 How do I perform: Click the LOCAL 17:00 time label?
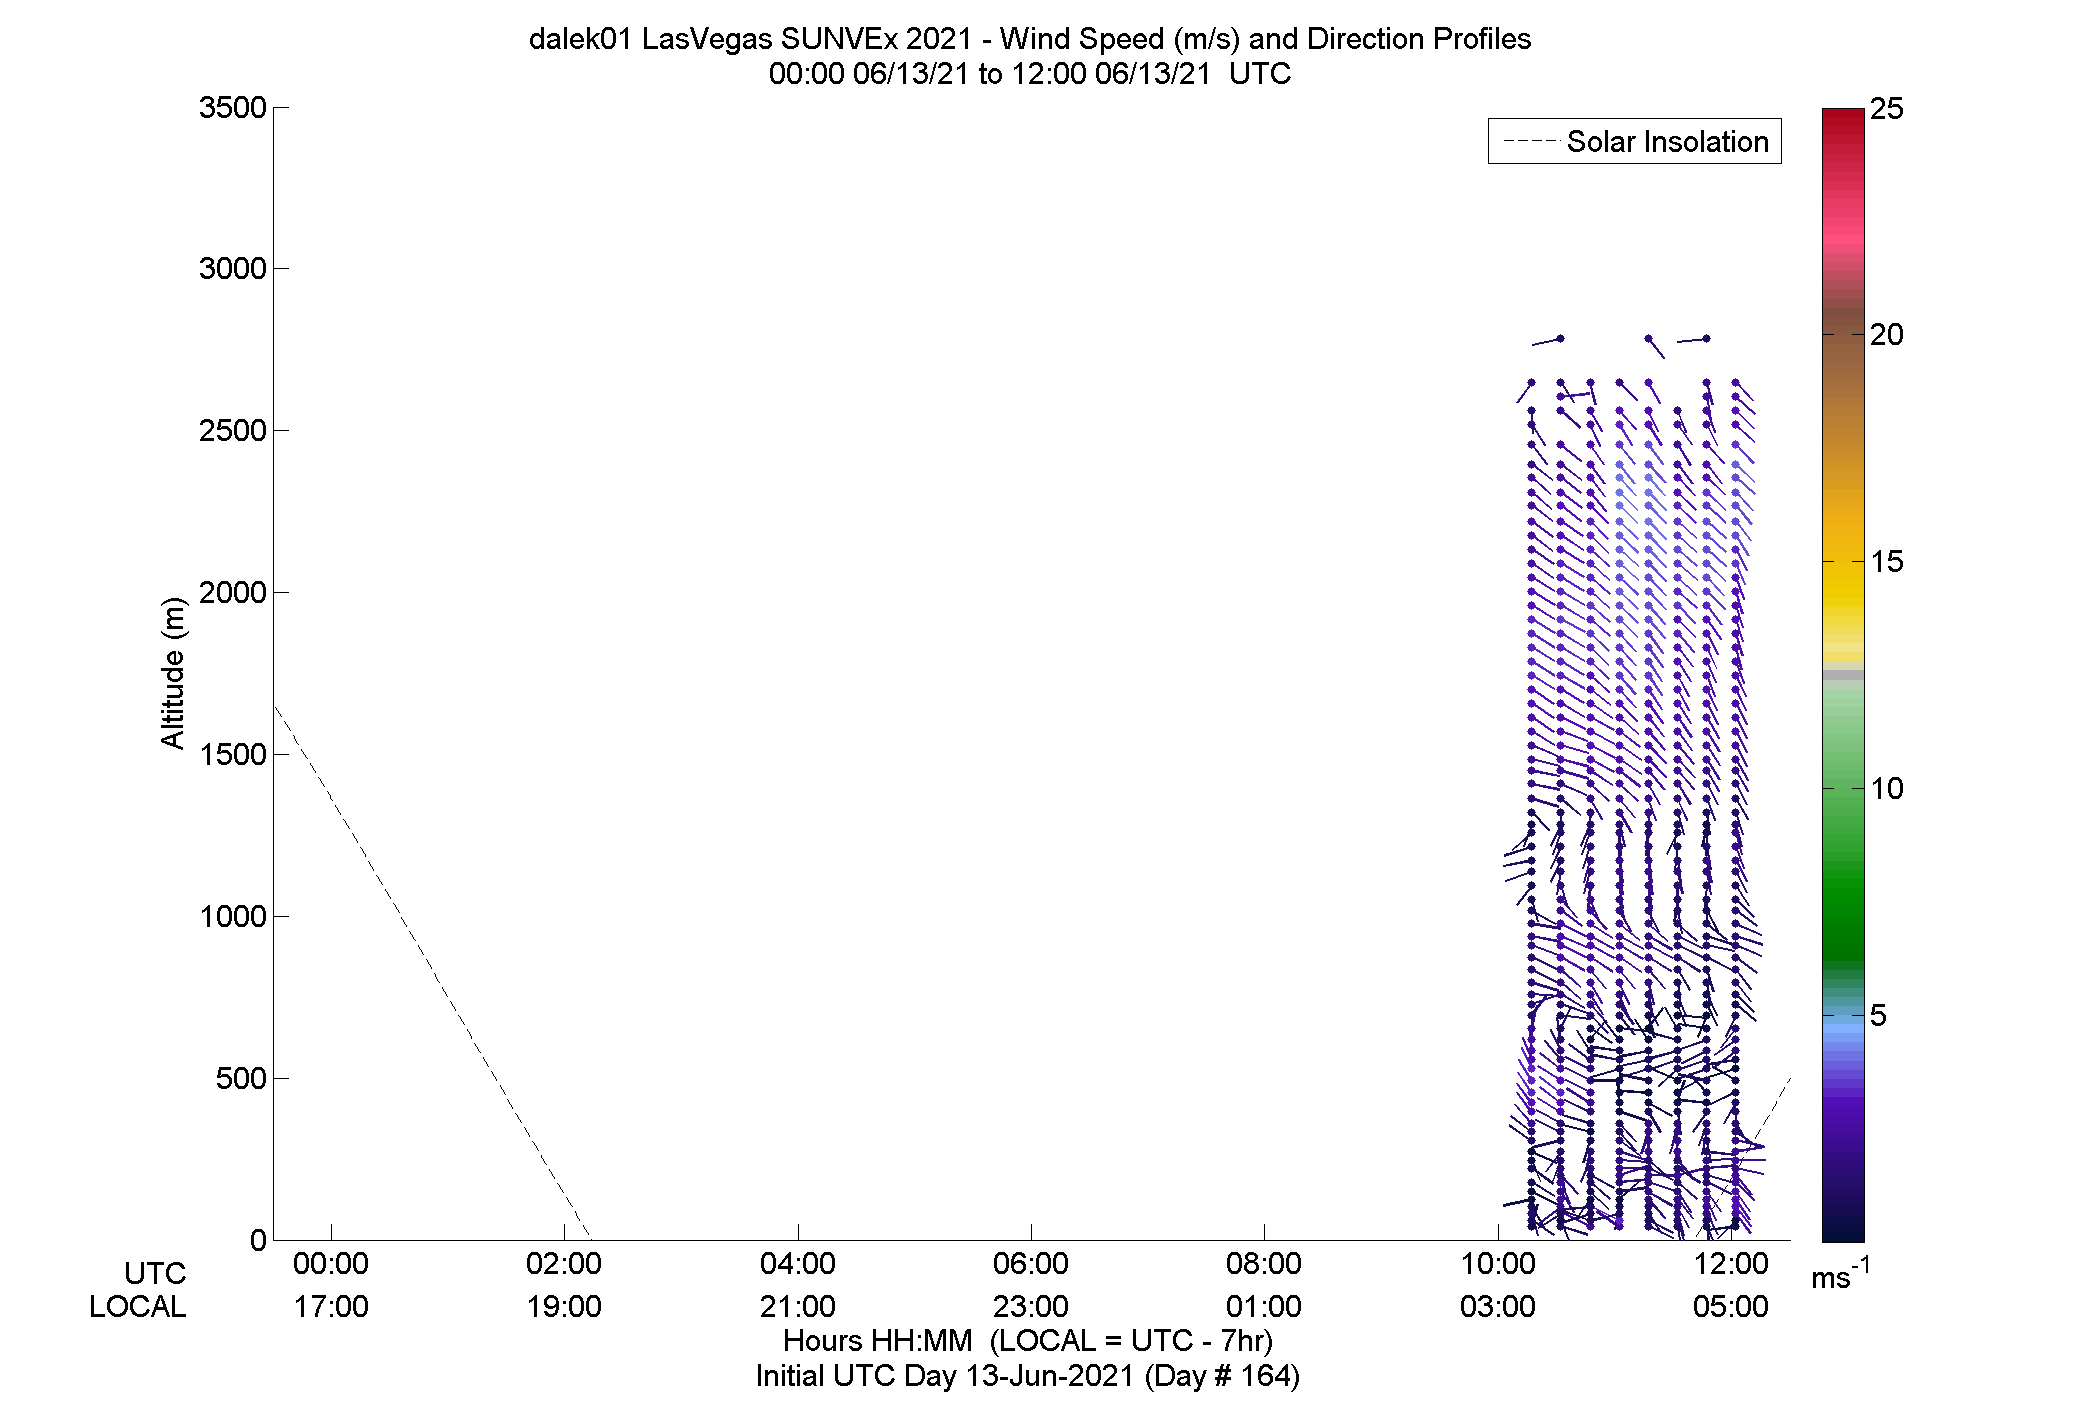pos(331,1307)
